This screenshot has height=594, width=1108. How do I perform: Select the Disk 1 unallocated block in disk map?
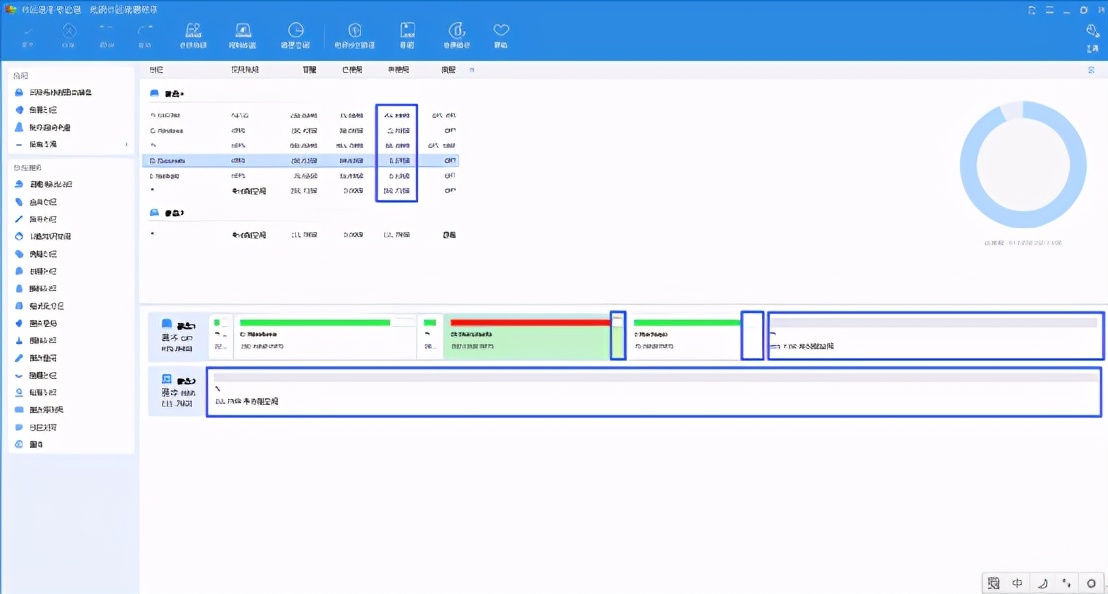point(936,336)
